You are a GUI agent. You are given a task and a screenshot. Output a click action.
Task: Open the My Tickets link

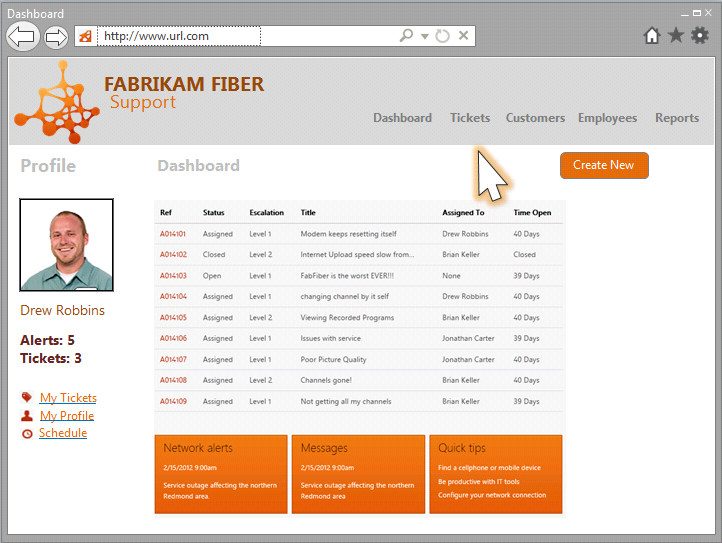68,398
